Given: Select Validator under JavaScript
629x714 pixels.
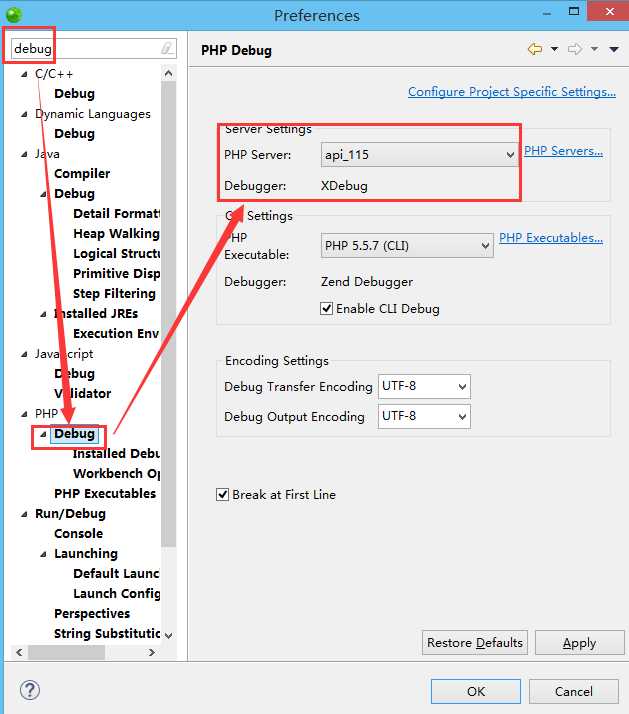Looking at the screenshot, I should [82, 393].
